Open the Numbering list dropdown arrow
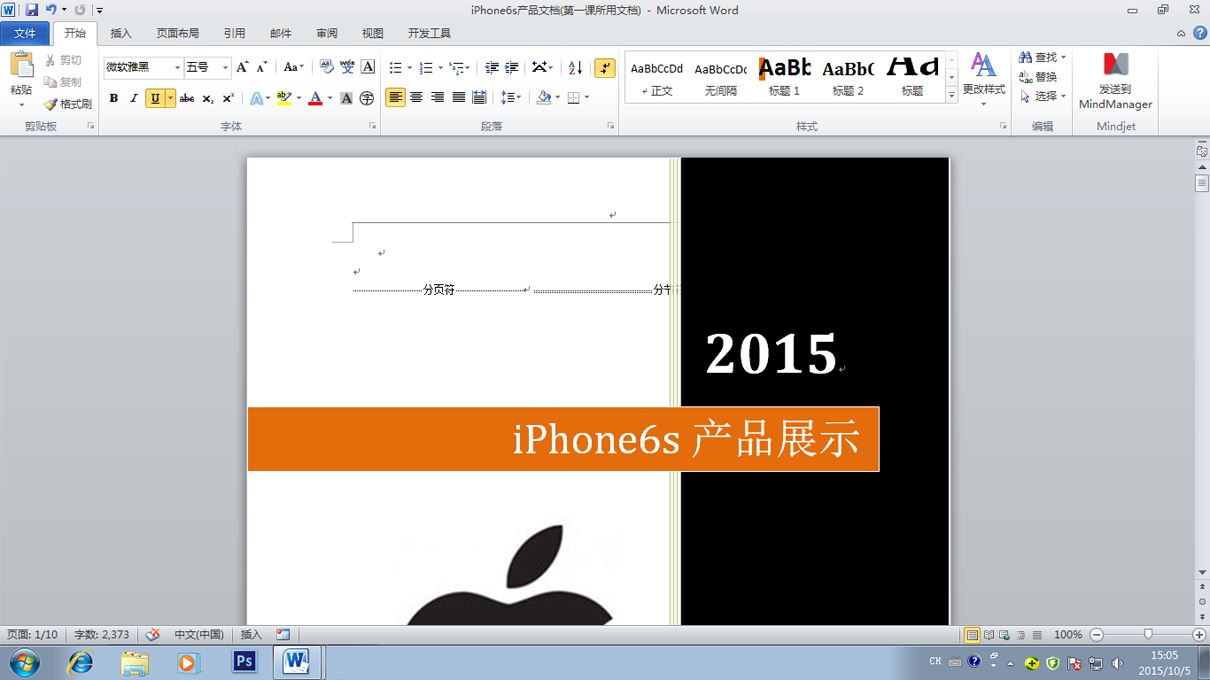 [440, 67]
